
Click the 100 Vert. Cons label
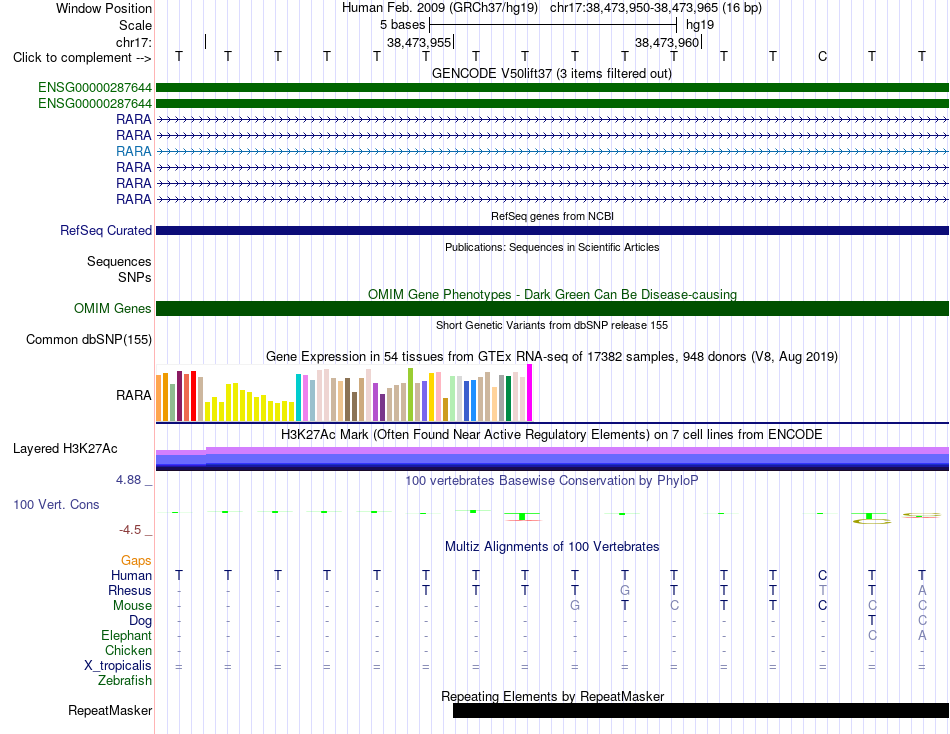click(x=56, y=504)
